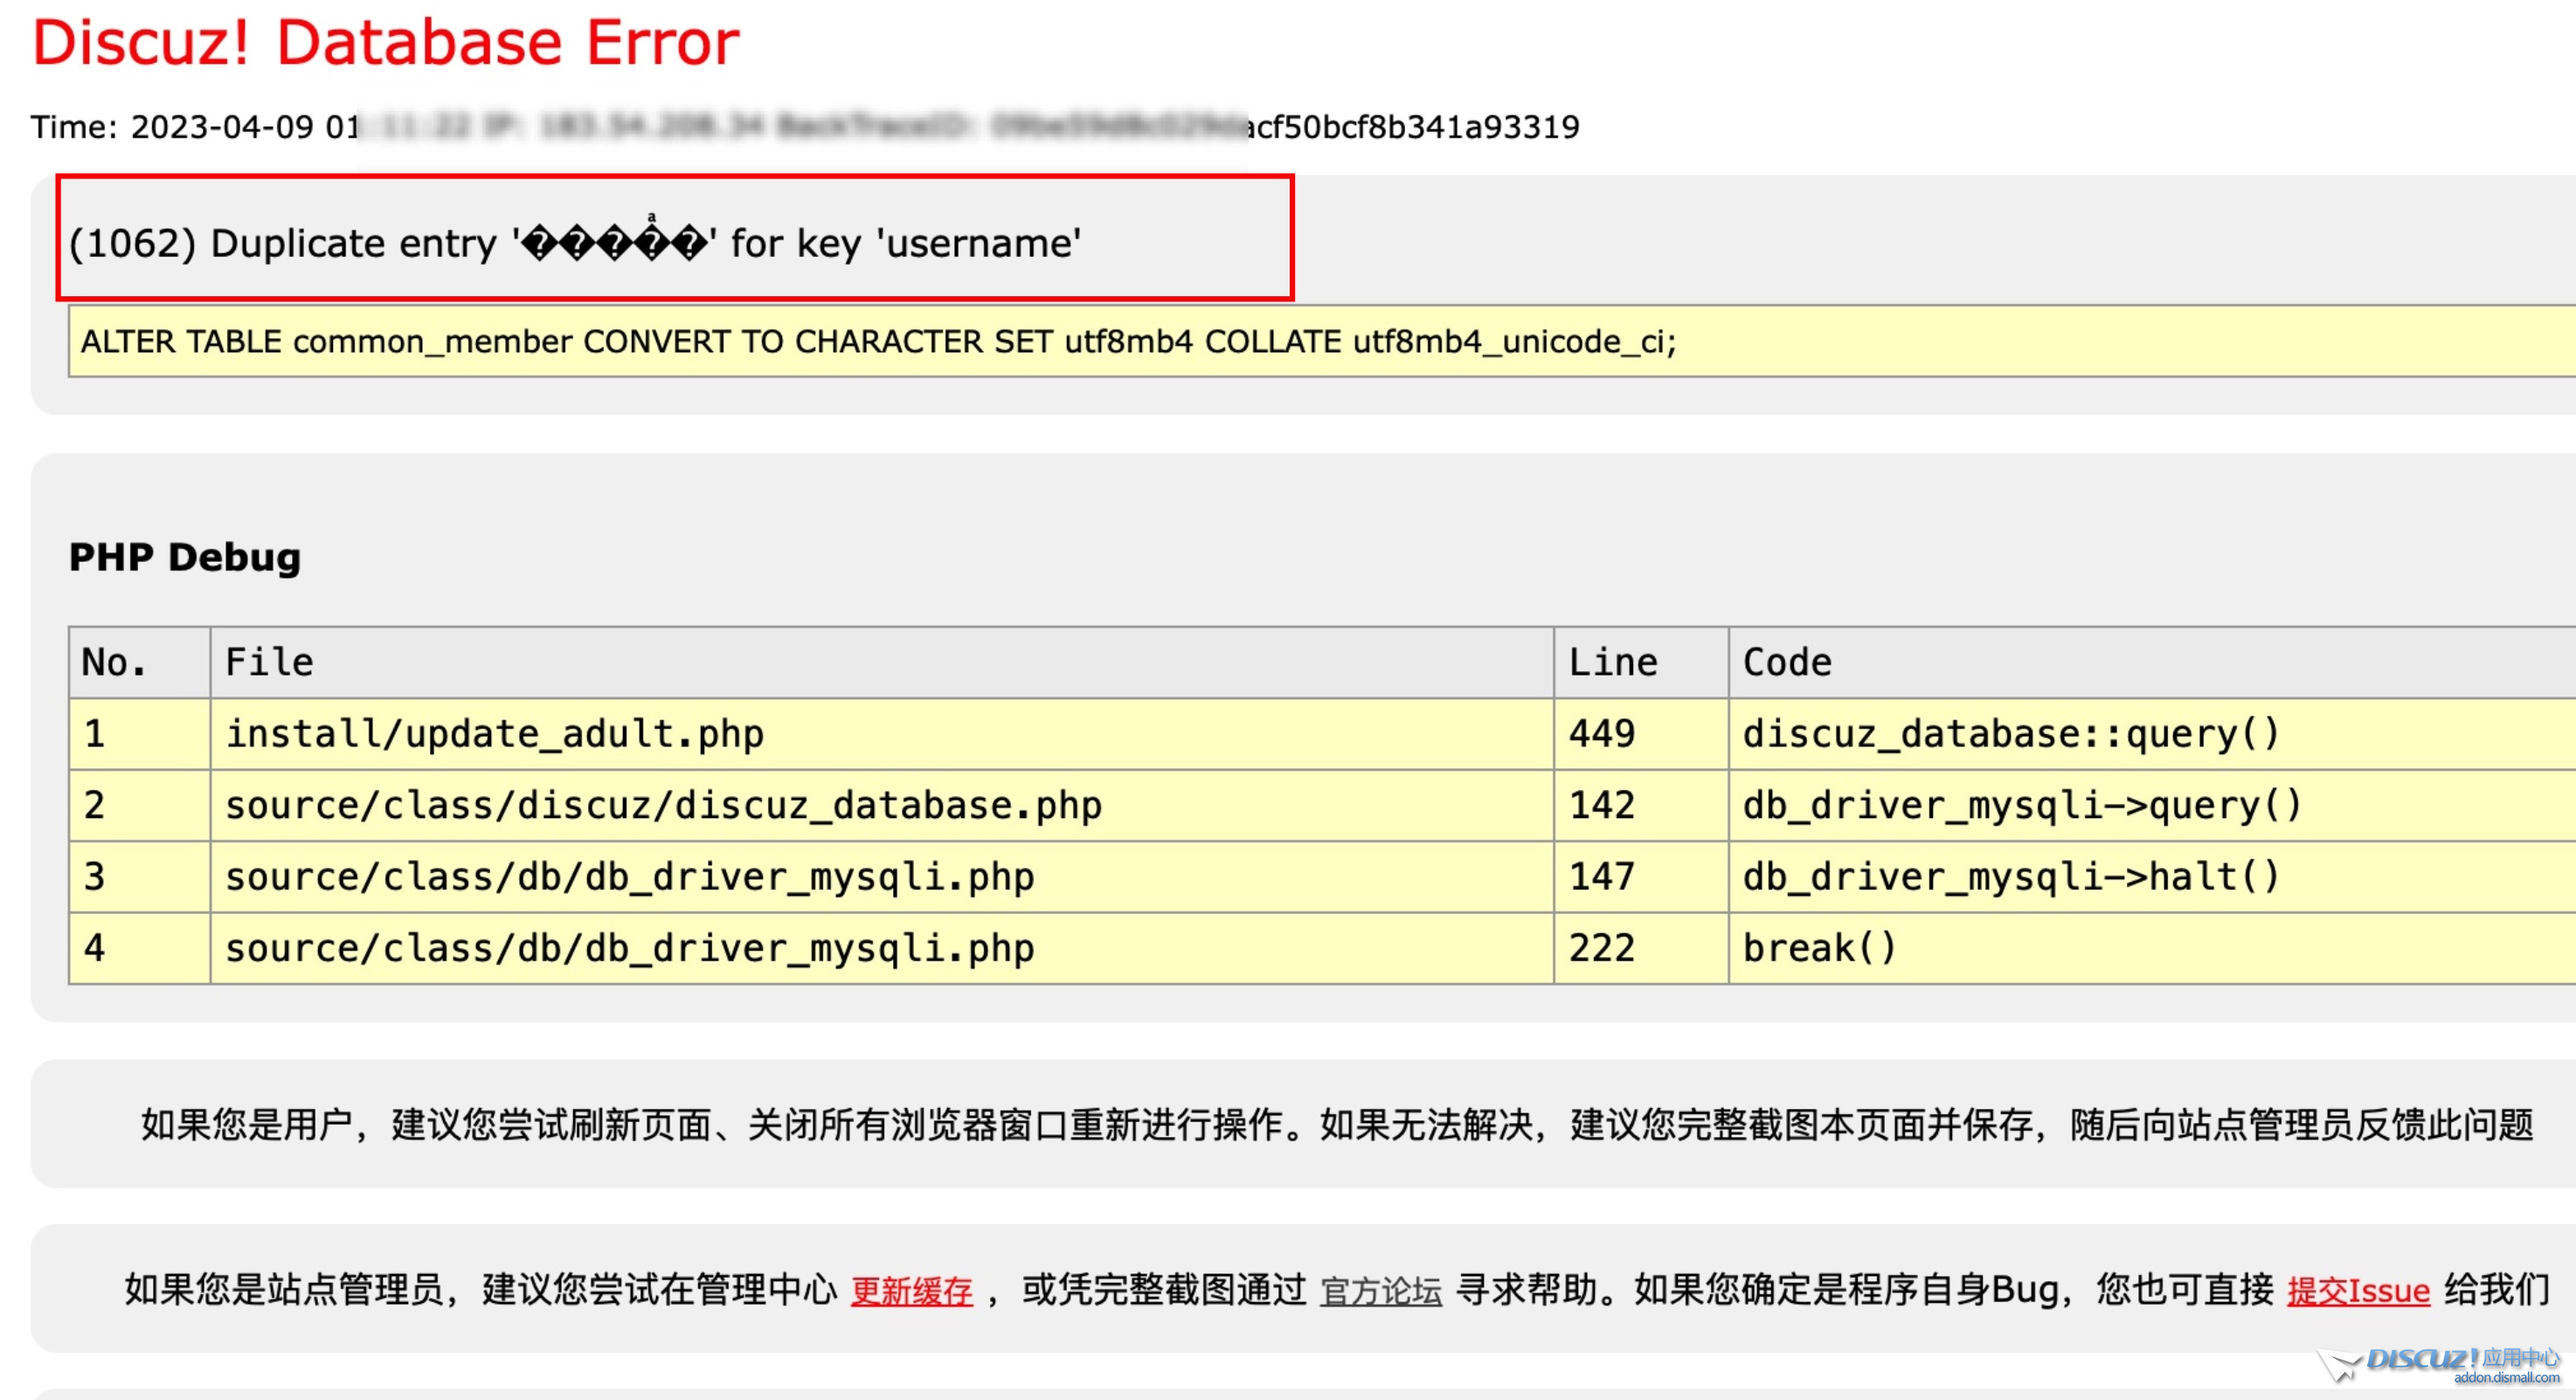Click the discuz_database::query() code cell
The width and height of the screenshot is (2576, 1400).
tap(2010, 734)
